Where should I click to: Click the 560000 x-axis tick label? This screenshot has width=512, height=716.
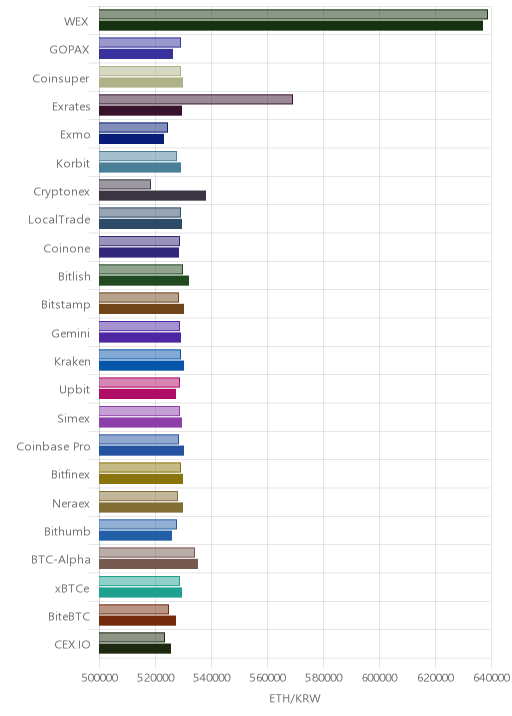[268, 678]
